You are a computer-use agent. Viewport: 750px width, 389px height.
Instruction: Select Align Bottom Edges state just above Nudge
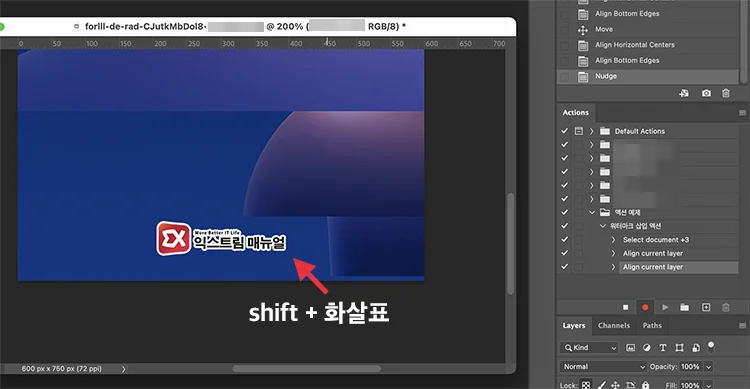[x=648, y=61]
